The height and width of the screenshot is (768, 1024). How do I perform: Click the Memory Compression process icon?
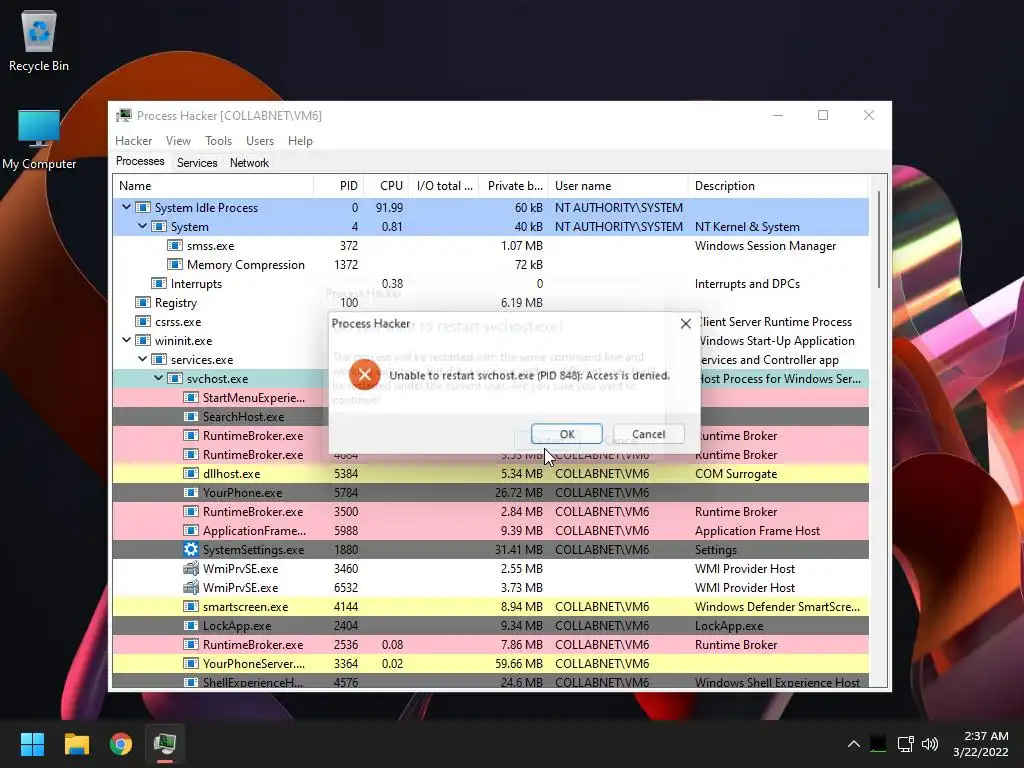coord(174,264)
